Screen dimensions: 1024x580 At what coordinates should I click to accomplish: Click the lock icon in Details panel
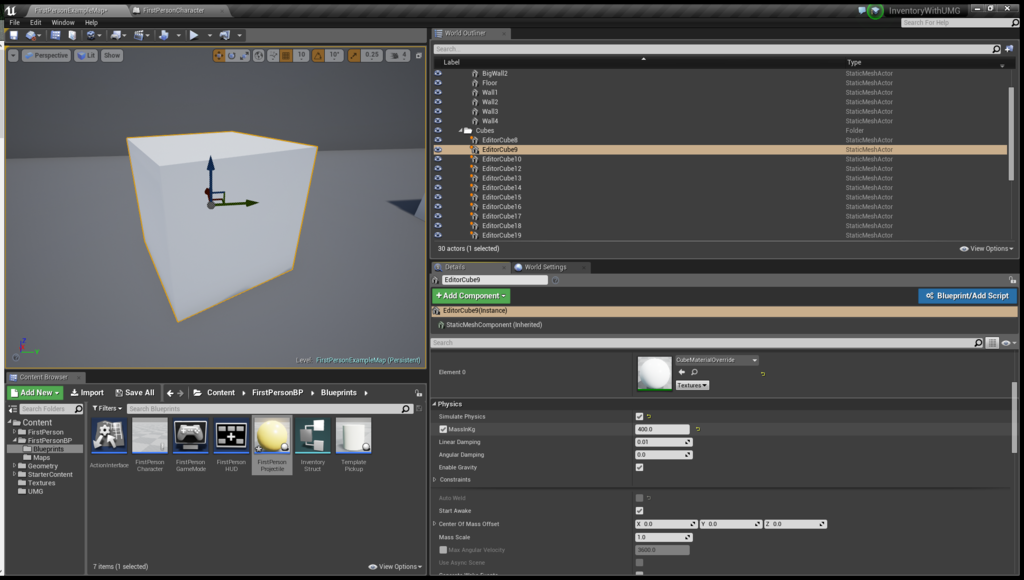click(x=1012, y=280)
